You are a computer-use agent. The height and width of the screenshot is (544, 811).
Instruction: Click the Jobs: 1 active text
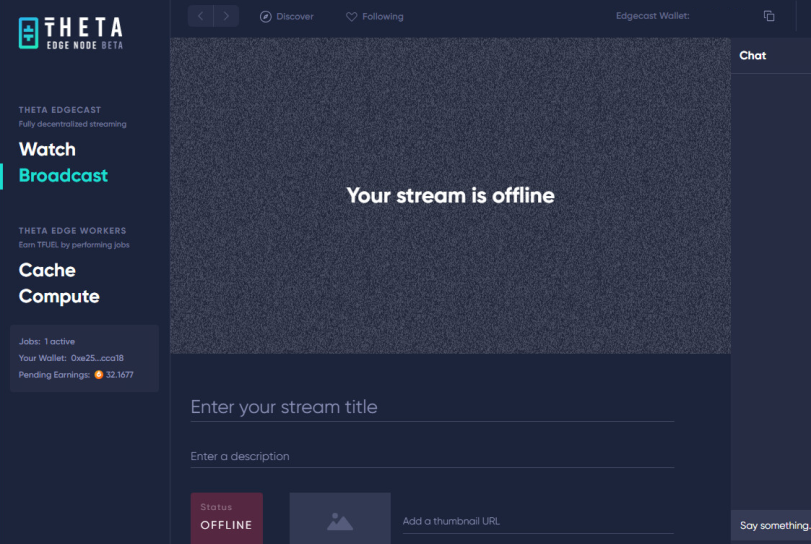point(47,341)
